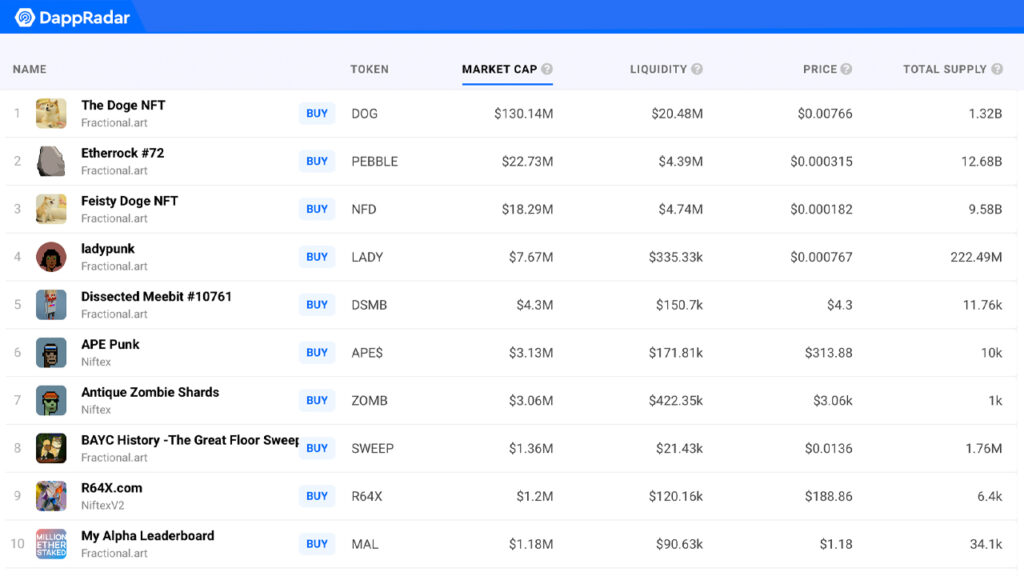Open the Antique Zombie Shards thumbnail
This screenshot has height=576, width=1024.
51,400
